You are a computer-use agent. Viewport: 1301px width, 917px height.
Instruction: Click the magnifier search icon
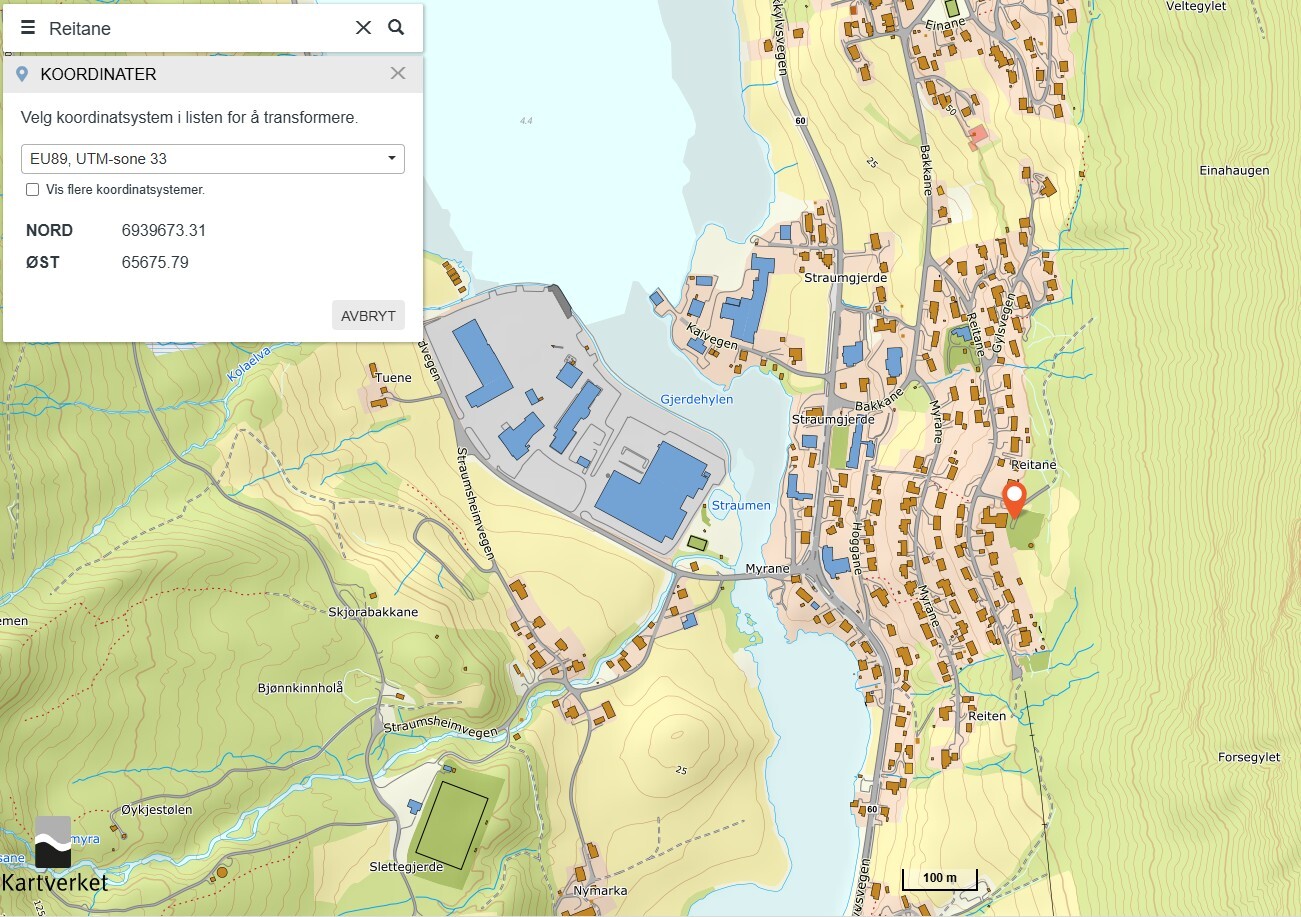(x=396, y=28)
